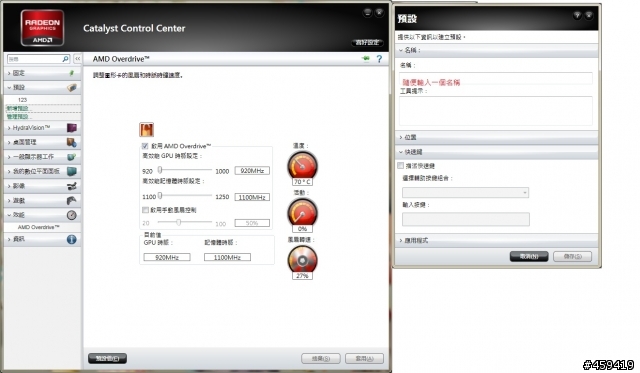Click the GPU clock 920MHz setting box
Viewport: 640px width, 373px height.
pos(252,171)
